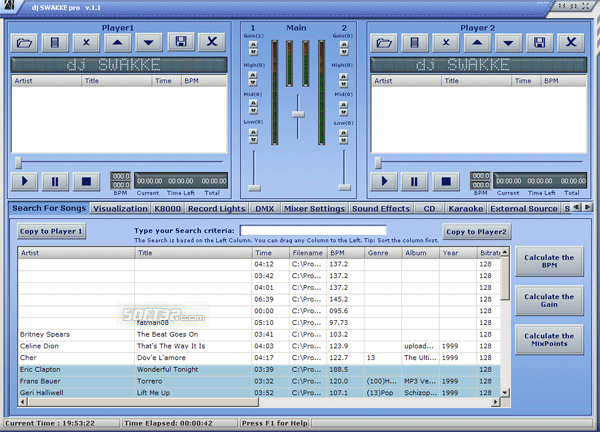Screen dimensions: 600x432
Task: Click Player 2 track position slider
Action: point(378,163)
